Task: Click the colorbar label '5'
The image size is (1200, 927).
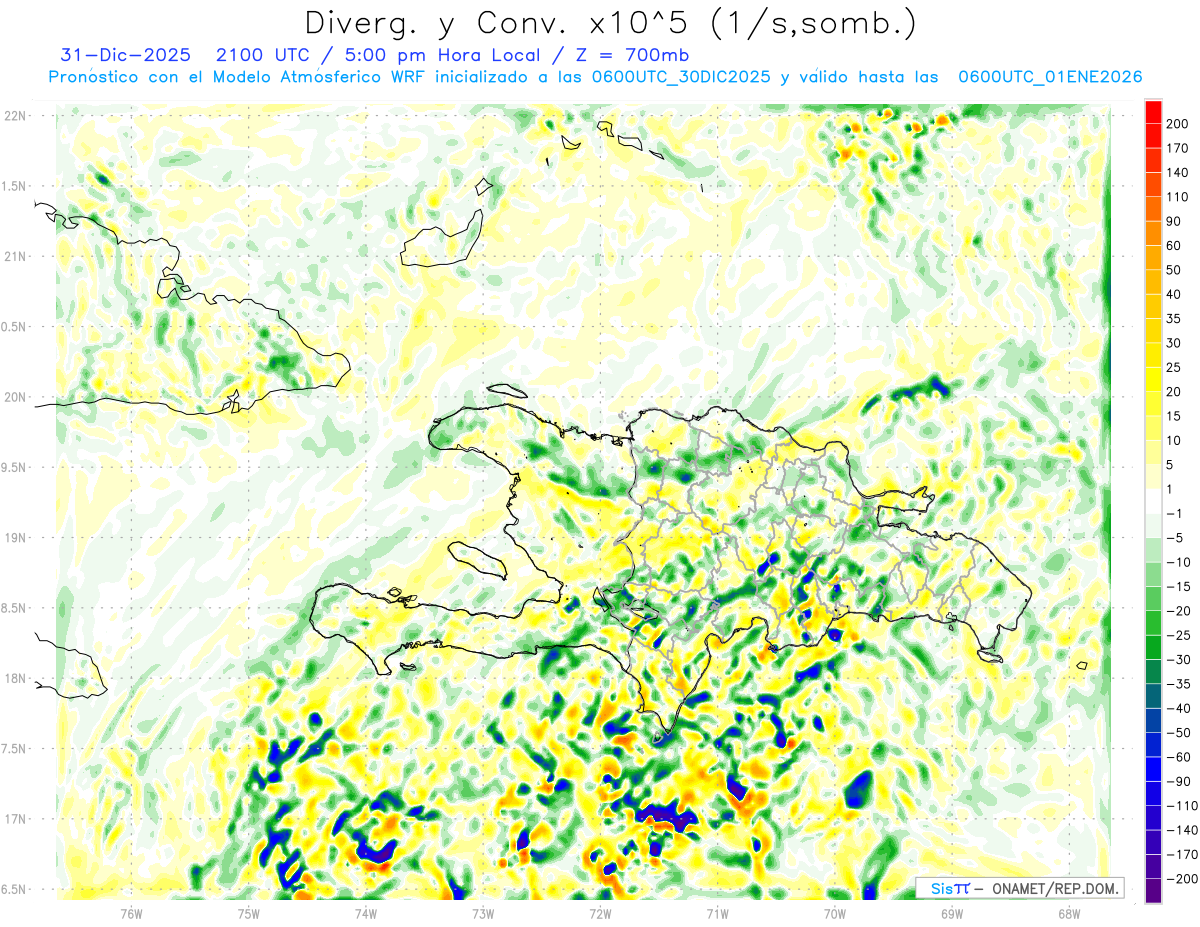Action: [x=1172, y=465]
